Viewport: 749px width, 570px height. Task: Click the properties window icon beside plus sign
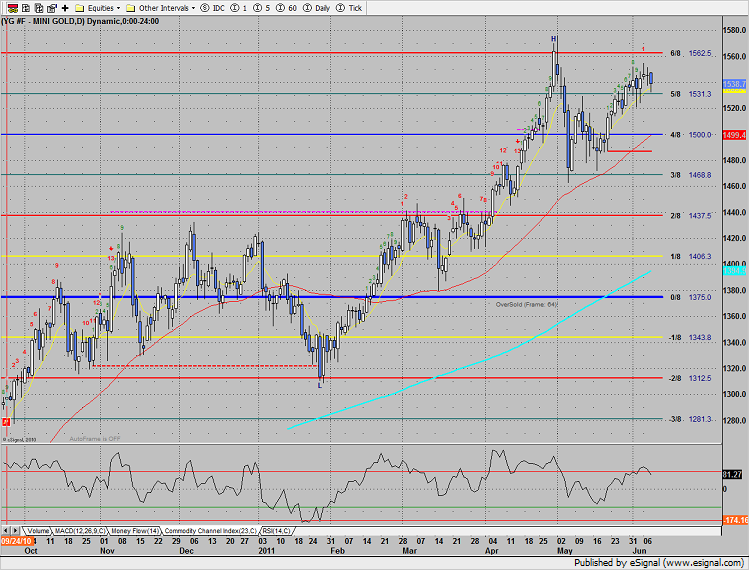(52, 8)
